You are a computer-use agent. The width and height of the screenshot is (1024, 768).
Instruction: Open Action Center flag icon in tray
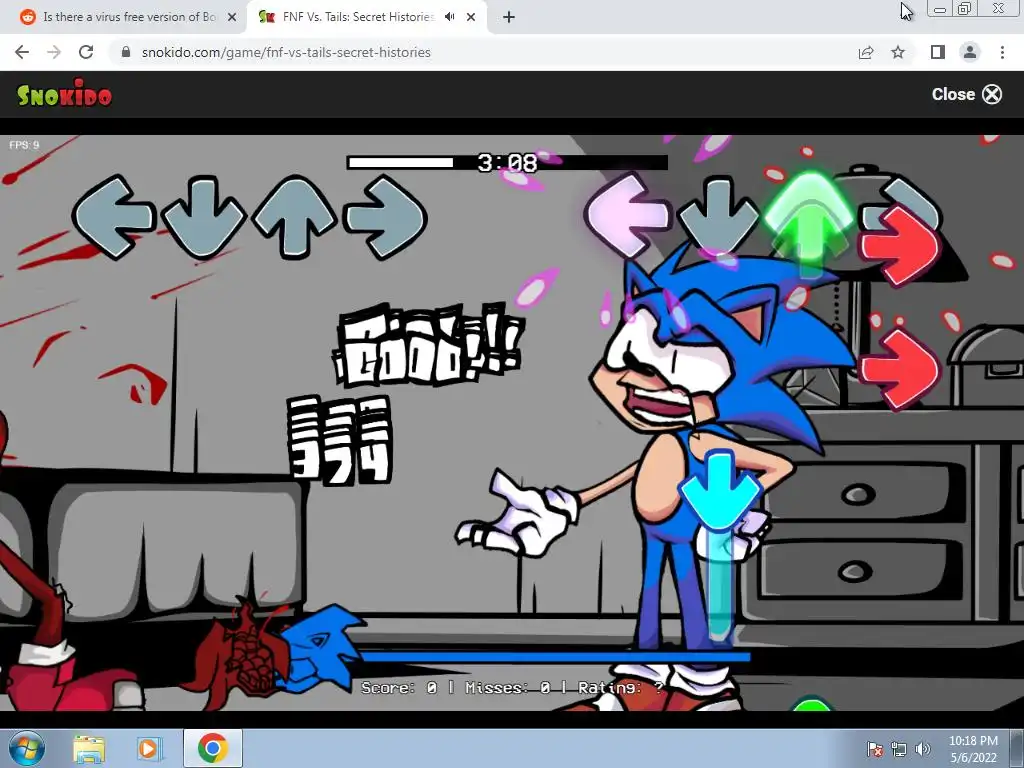[874, 749]
